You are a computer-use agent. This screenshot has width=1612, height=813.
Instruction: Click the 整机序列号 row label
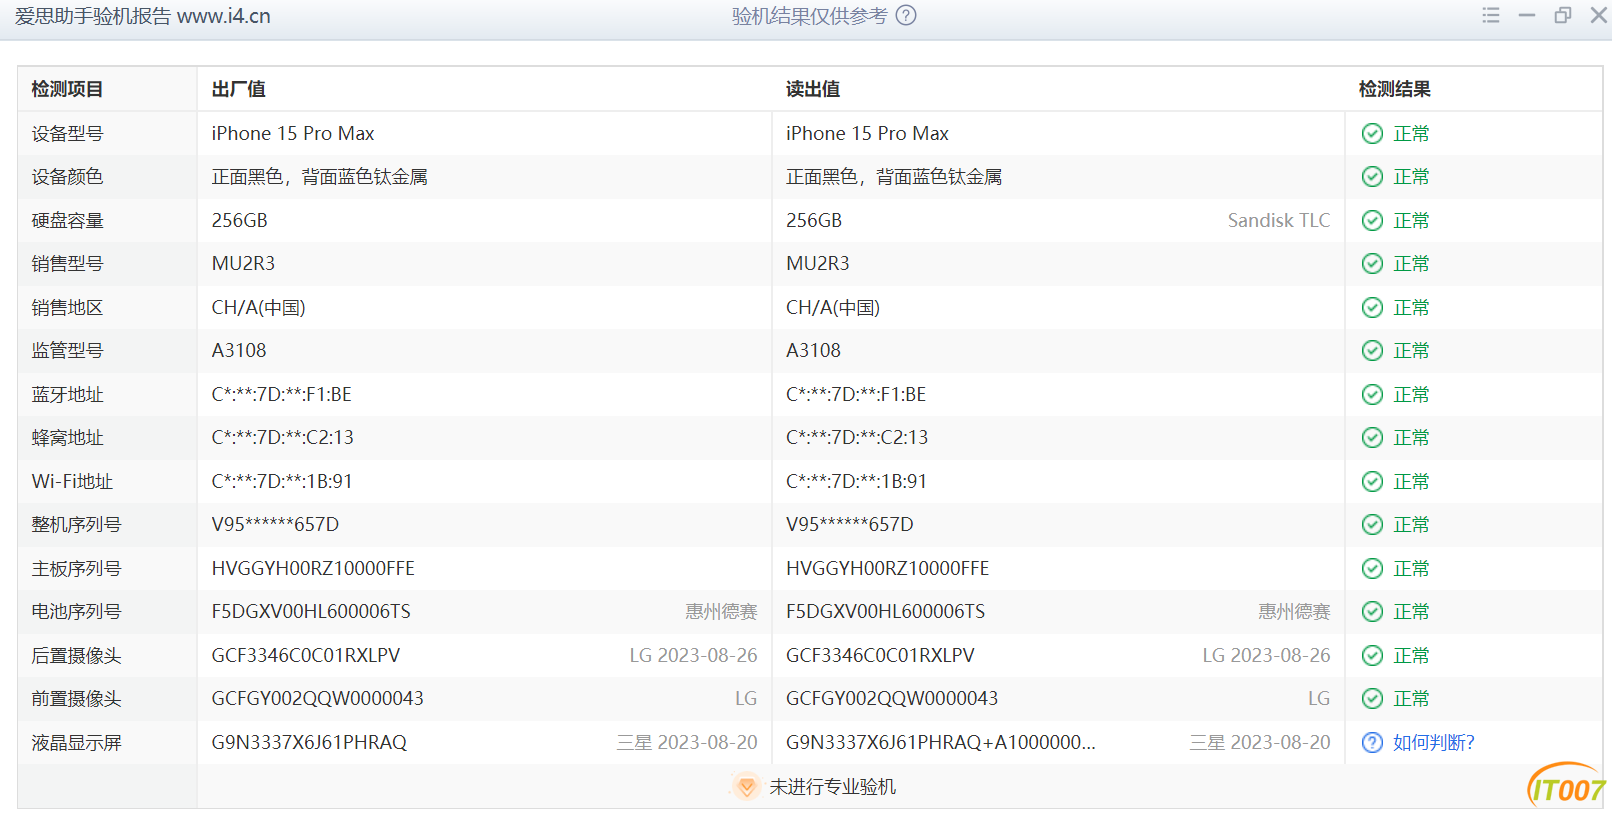pyautogui.click(x=76, y=525)
